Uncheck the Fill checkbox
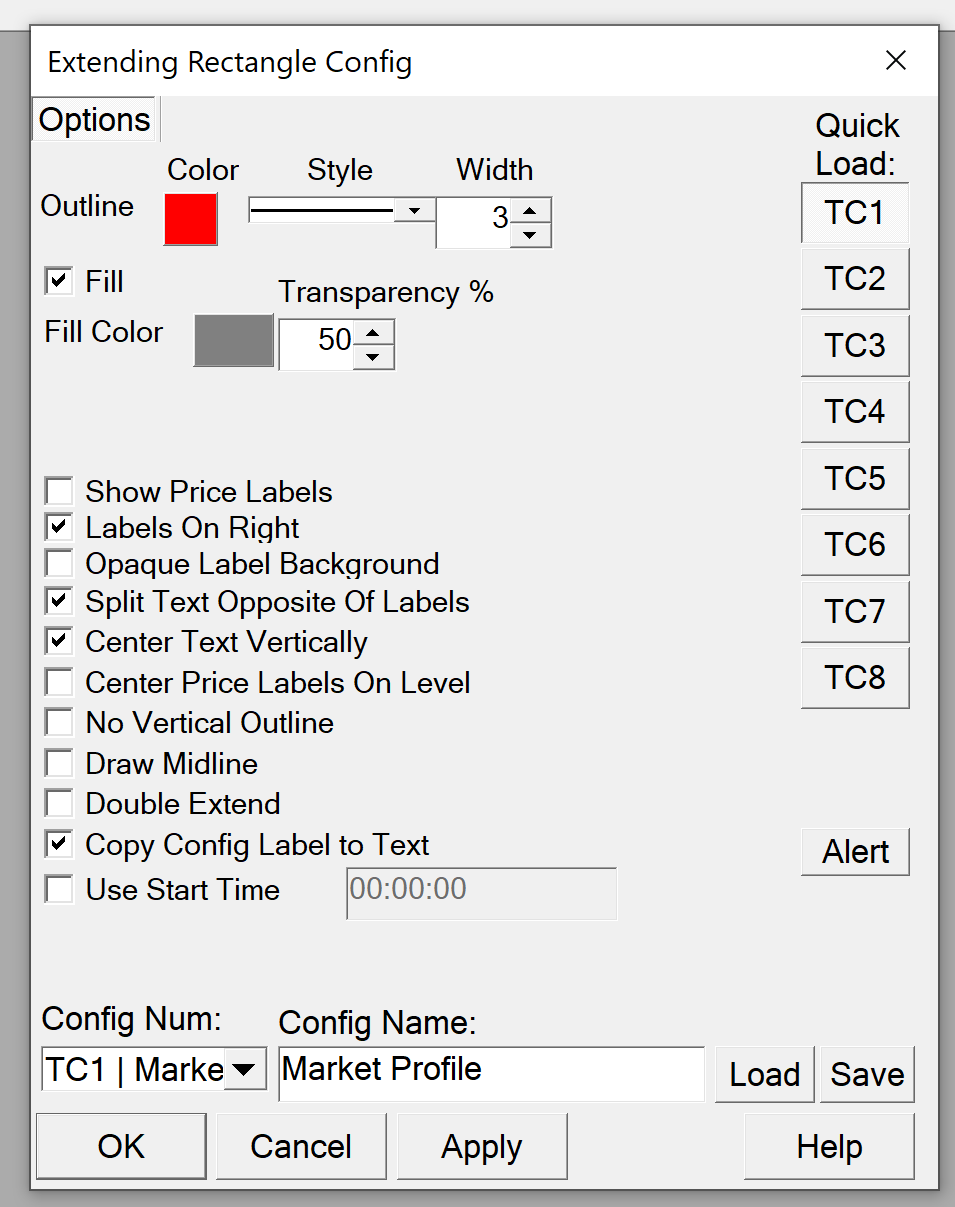 click(59, 281)
